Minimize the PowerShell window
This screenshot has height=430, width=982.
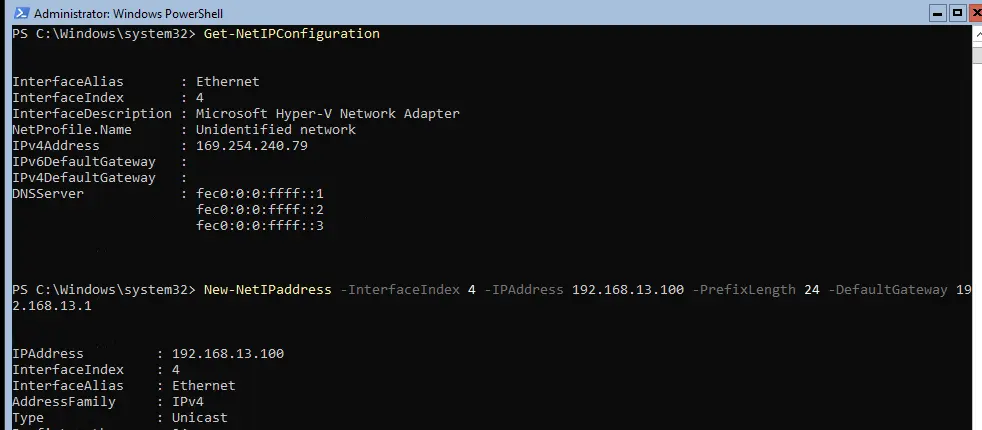[937, 13]
